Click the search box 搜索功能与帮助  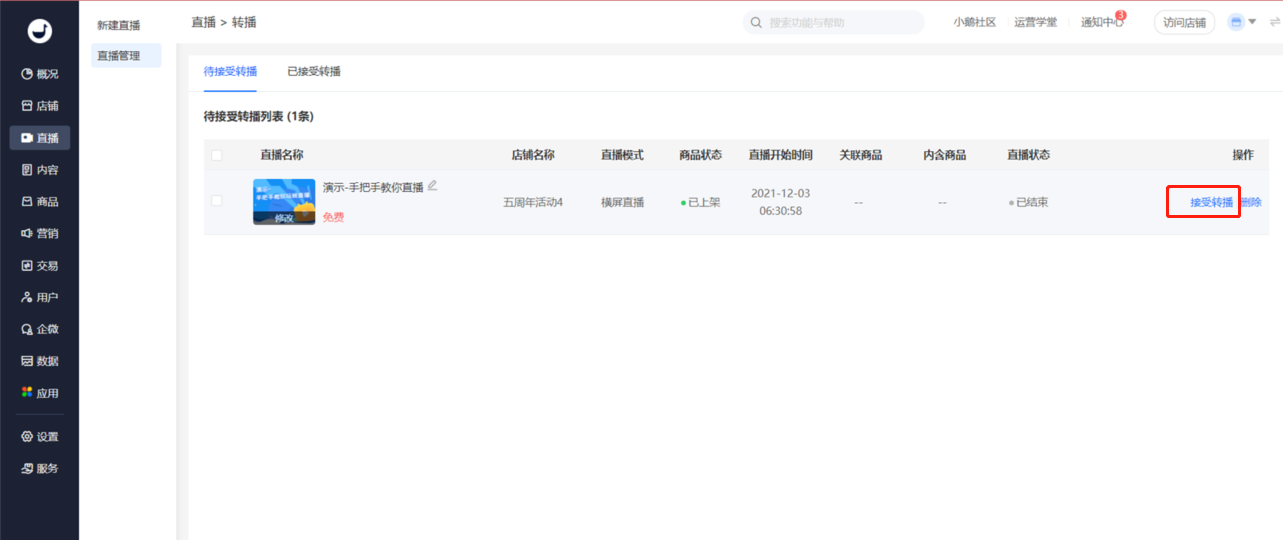point(833,22)
